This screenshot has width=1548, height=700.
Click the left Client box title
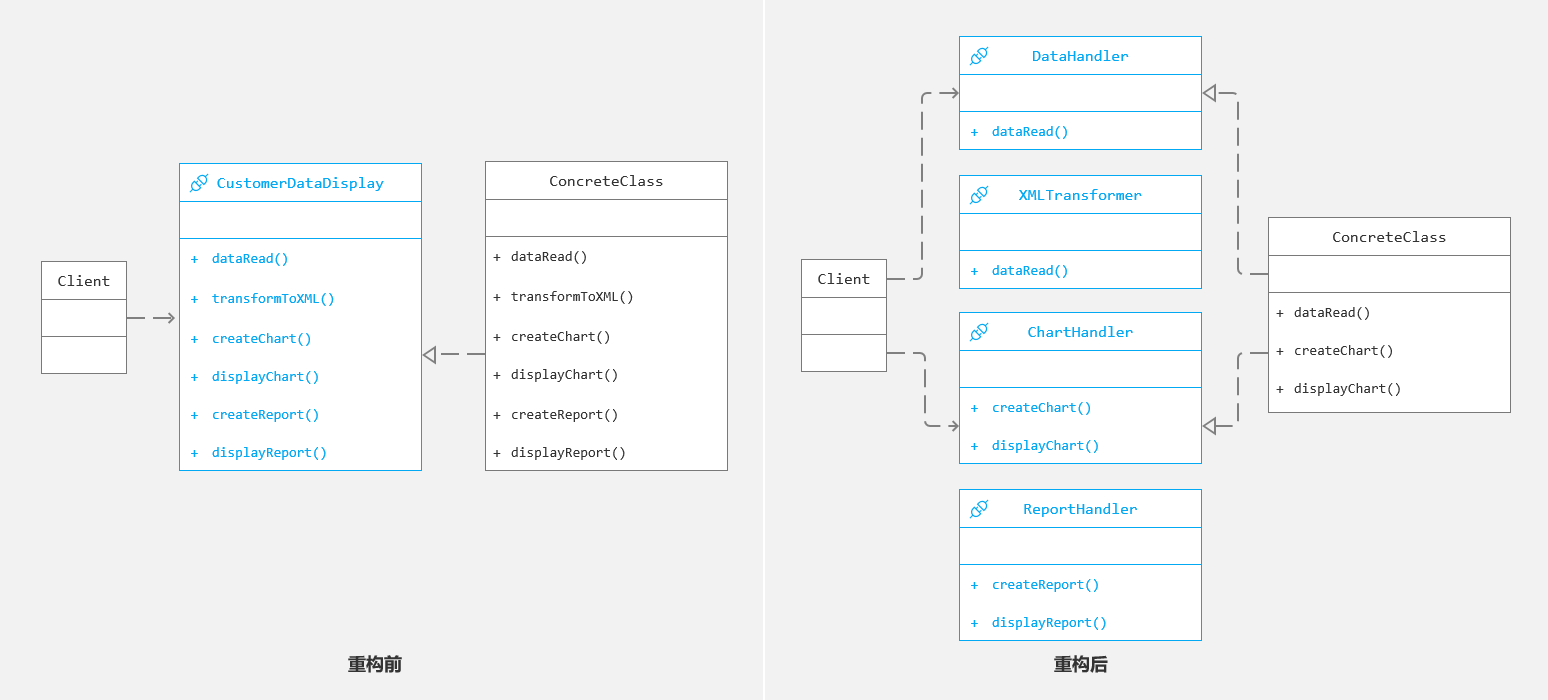(x=84, y=281)
